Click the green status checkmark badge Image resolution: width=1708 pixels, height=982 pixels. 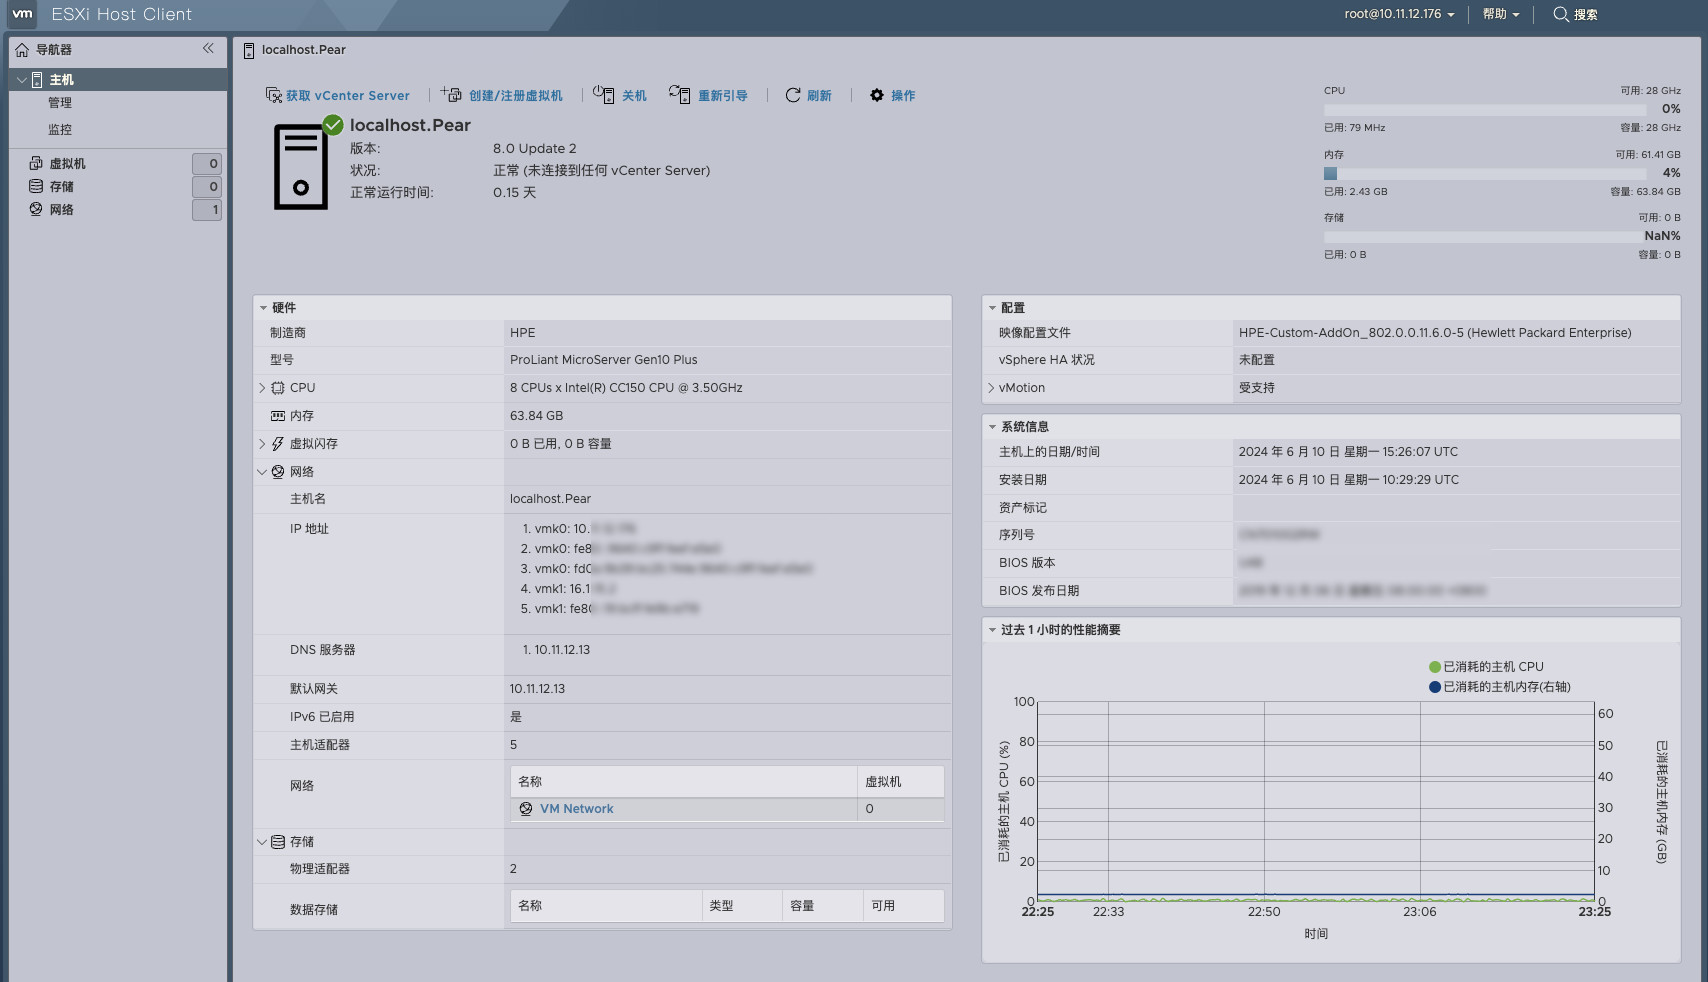point(333,125)
